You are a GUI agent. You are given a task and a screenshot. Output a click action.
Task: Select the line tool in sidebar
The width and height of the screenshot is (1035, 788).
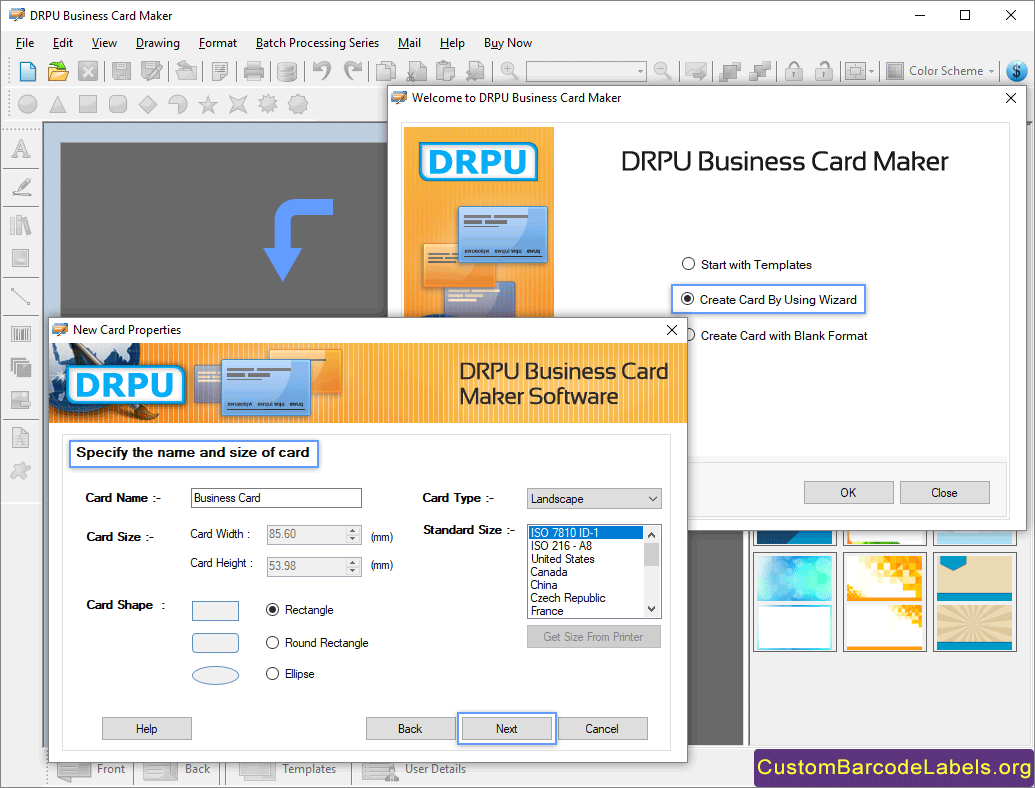tap(21, 296)
